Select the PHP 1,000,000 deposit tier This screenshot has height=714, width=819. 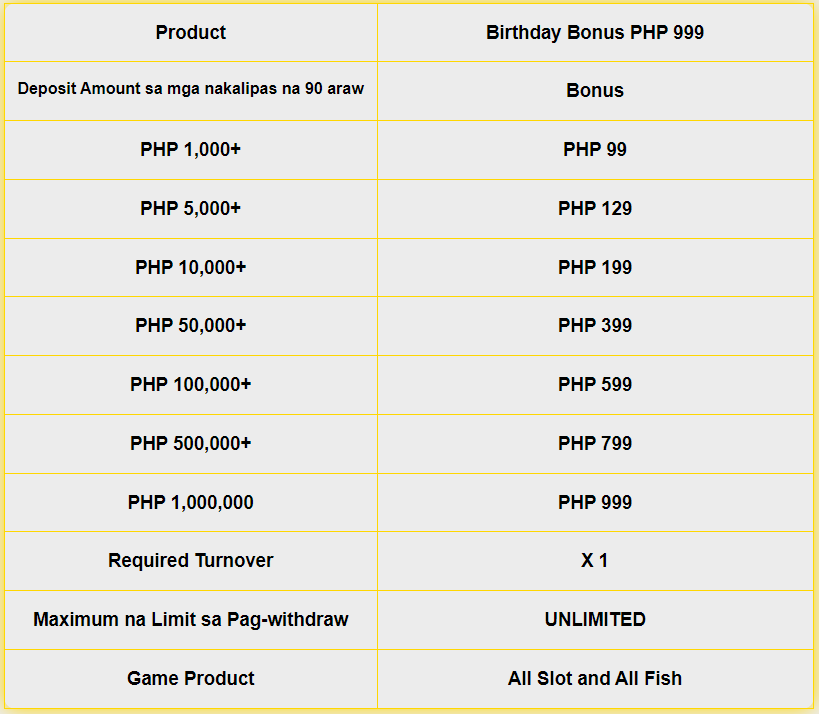pos(191,502)
